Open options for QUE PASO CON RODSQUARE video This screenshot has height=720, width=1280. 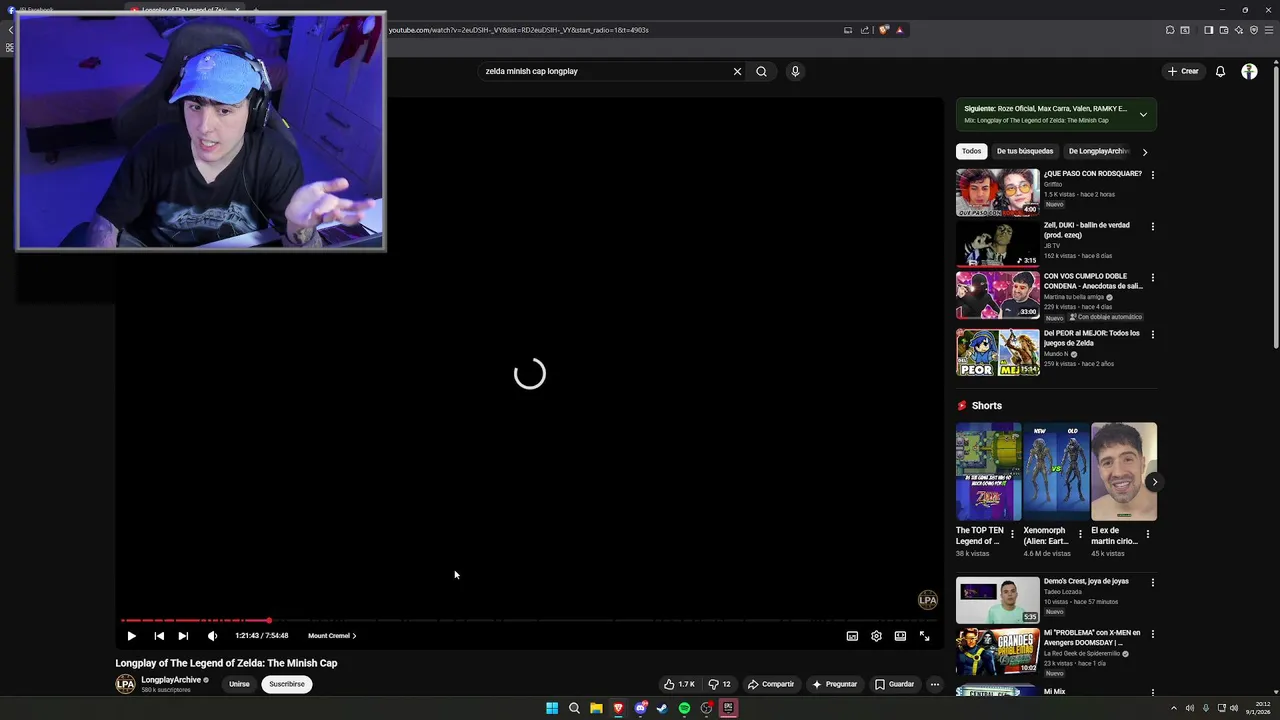coord(1152,175)
